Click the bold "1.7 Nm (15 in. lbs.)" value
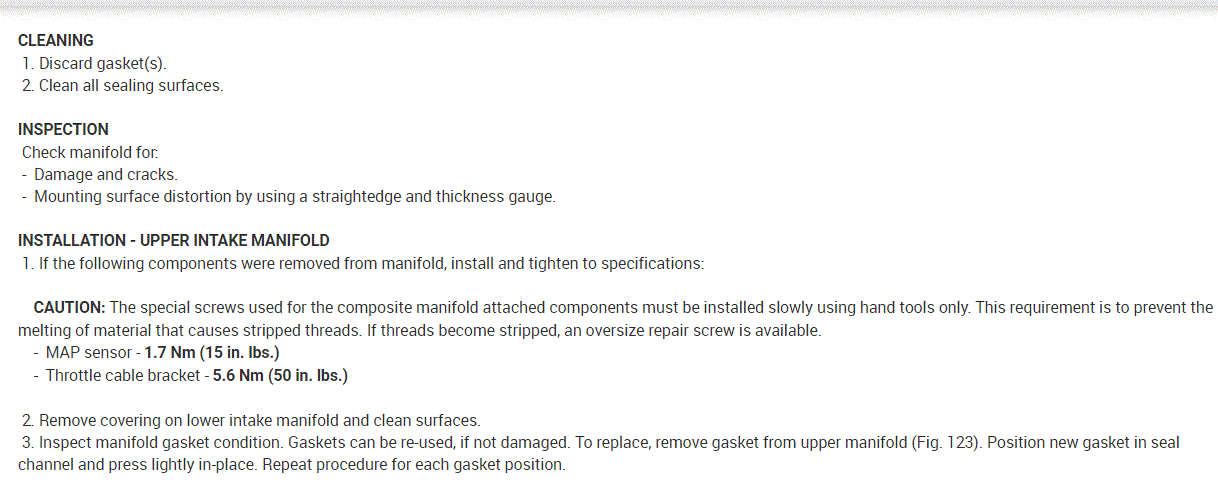The height and width of the screenshot is (496, 1218). coord(211,353)
